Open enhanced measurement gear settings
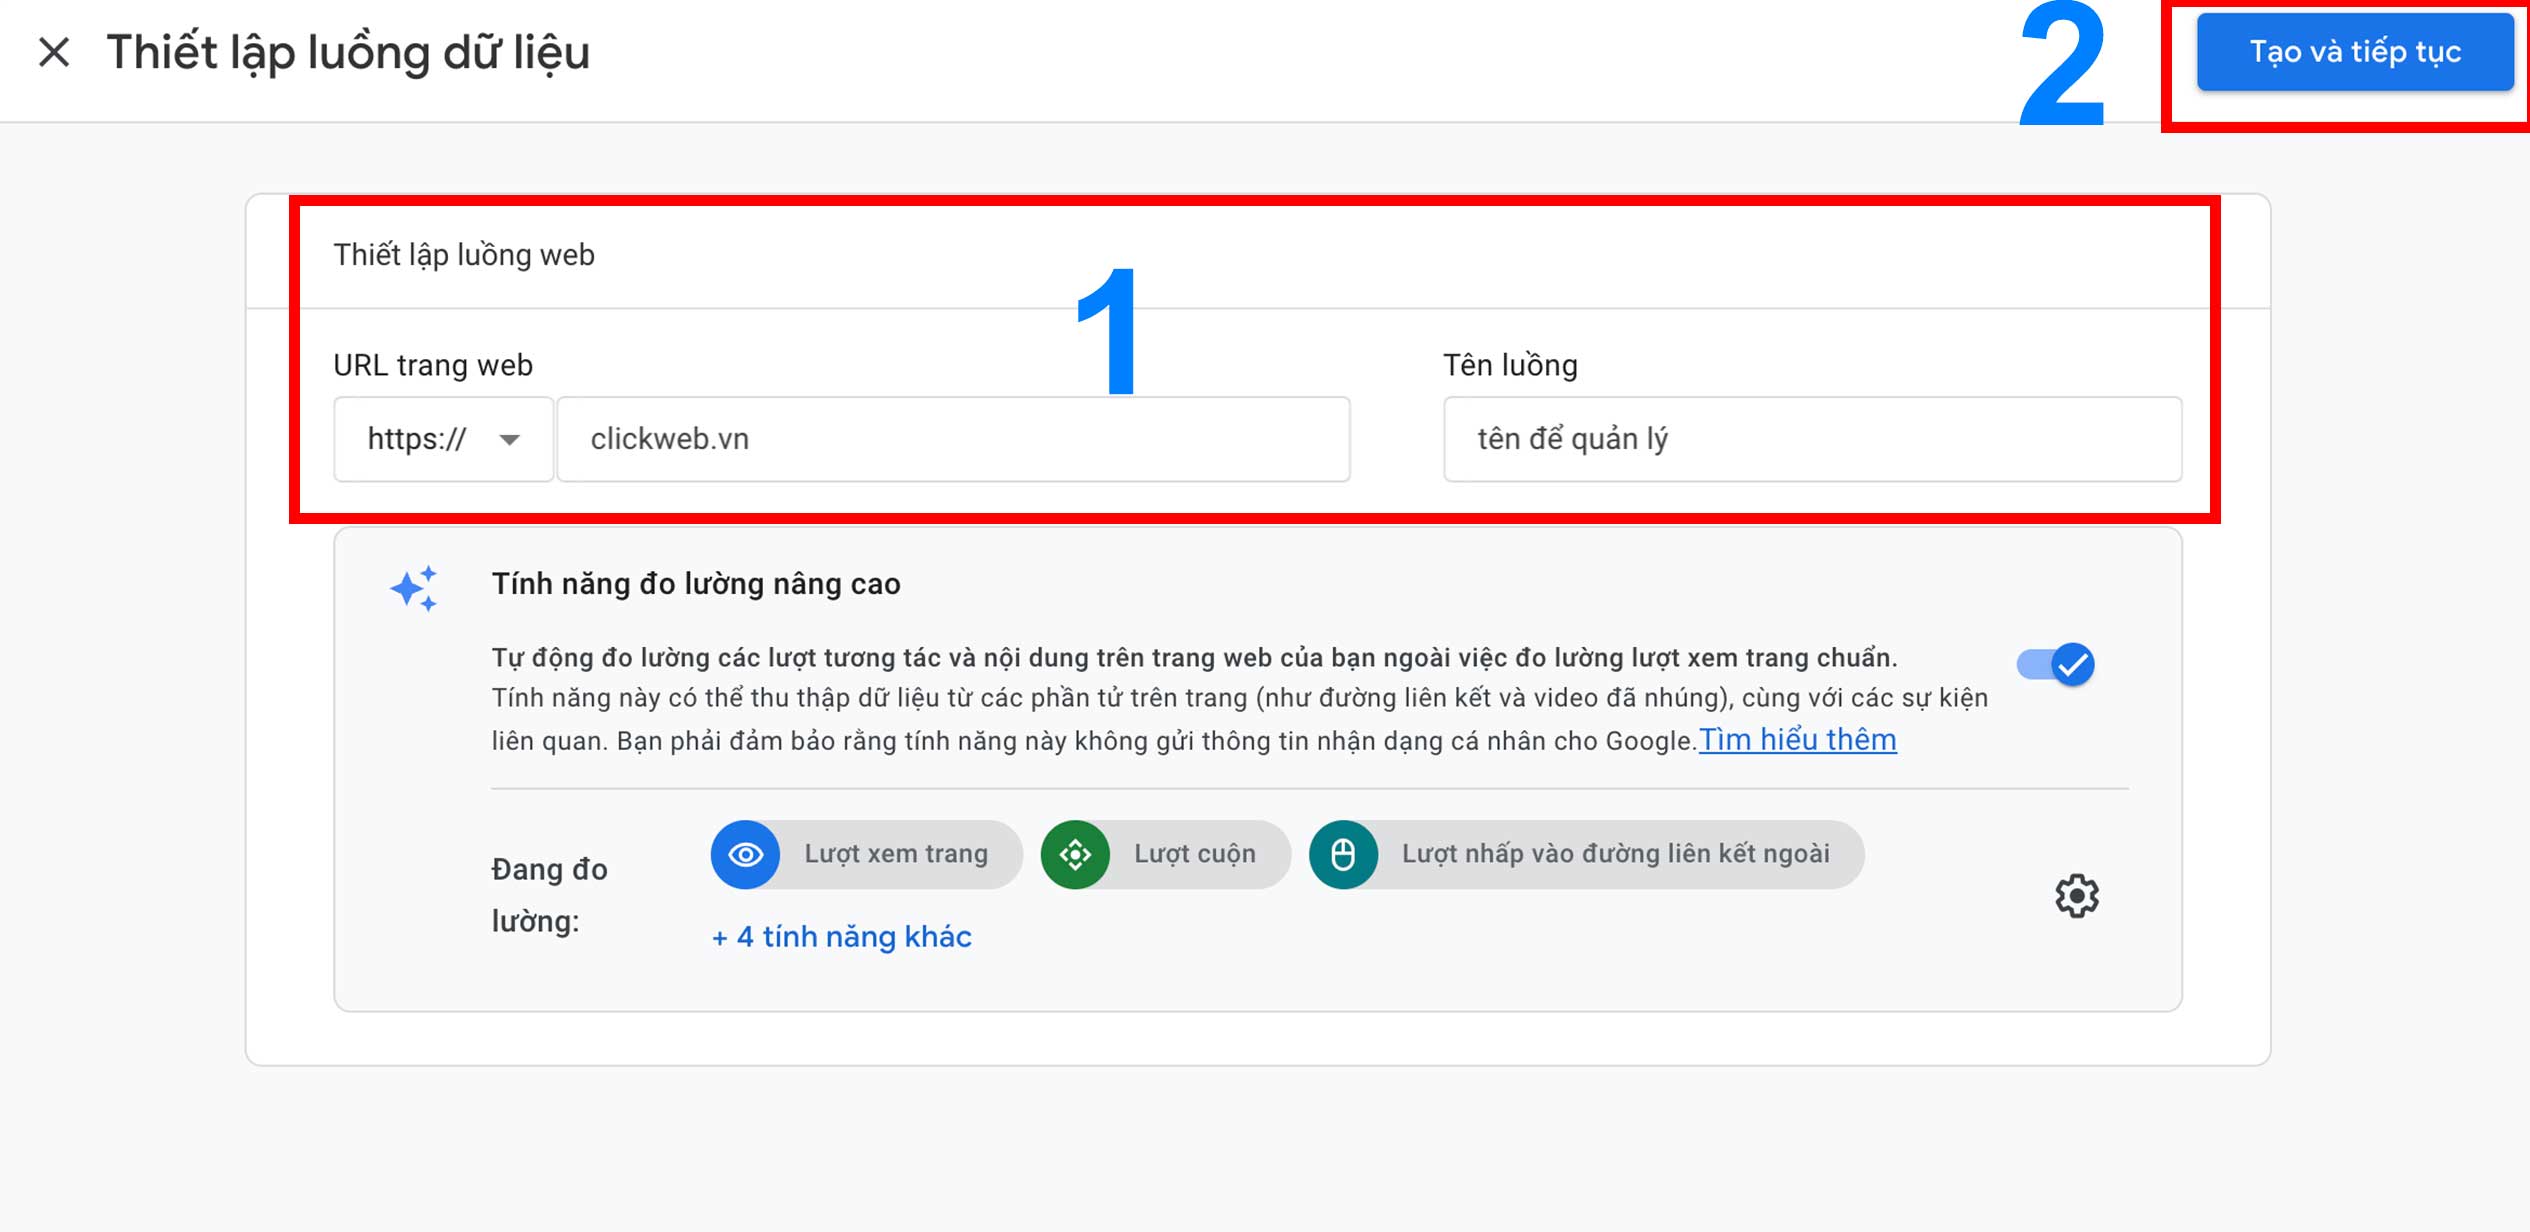The height and width of the screenshot is (1232, 2530). click(x=2076, y=896)
